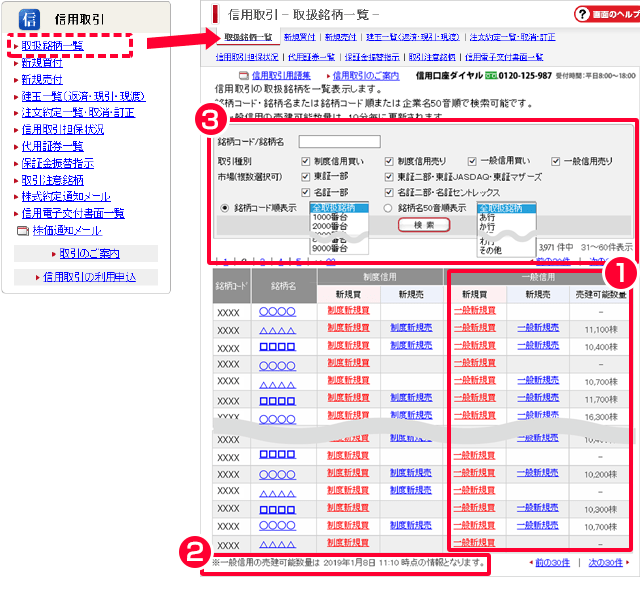The image size is (640, 590).
Task: Toggle 東証二部・東証JASDAQ・東証マザーズ checkbox
Action: (x=389, y=177)
